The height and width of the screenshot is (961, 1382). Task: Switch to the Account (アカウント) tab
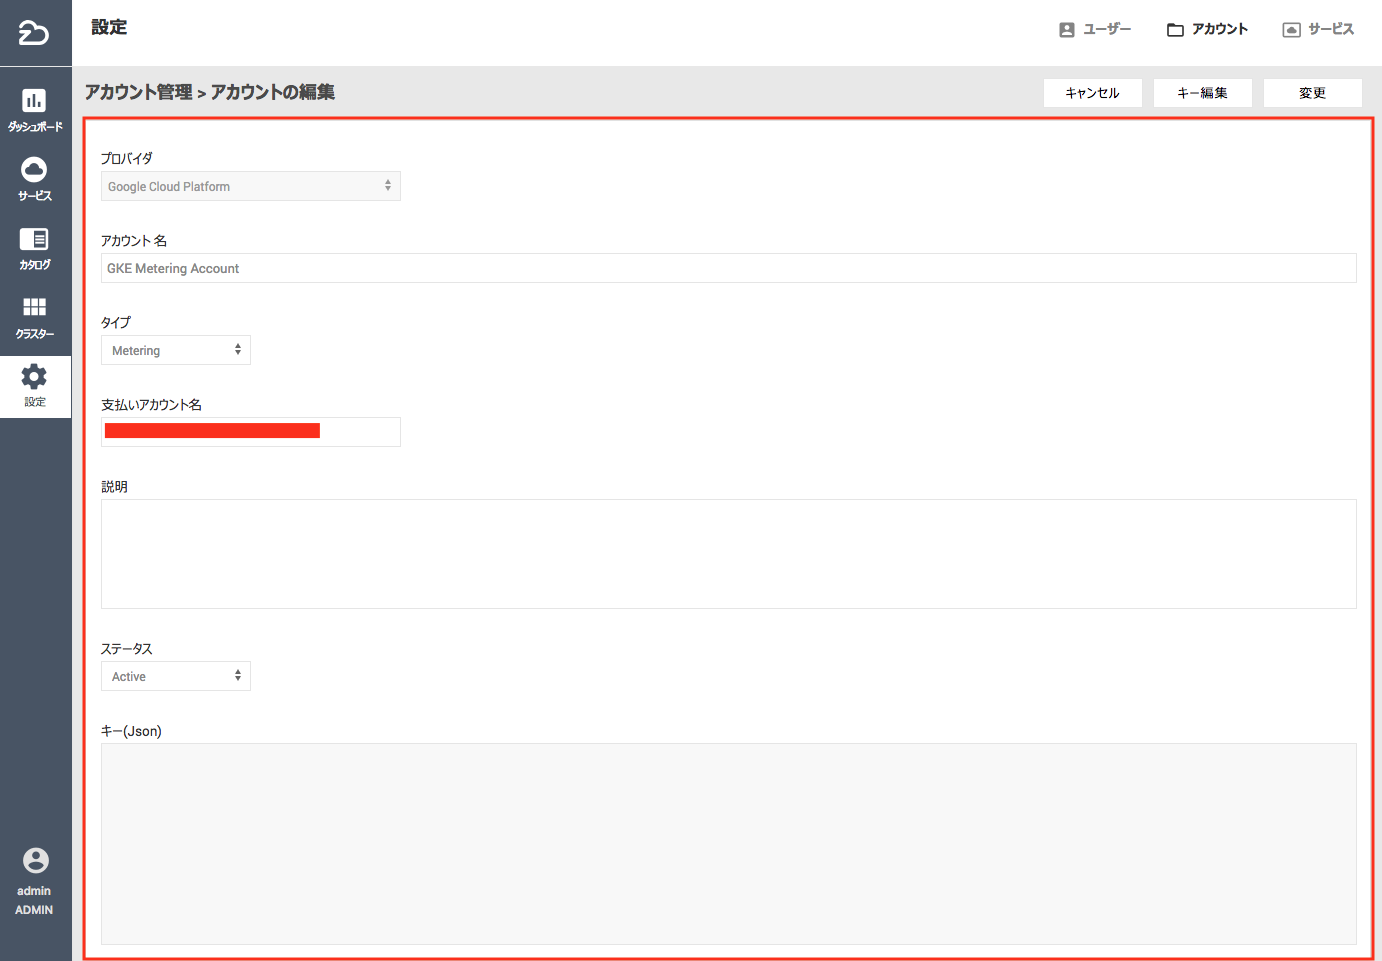pos(1207,30)
